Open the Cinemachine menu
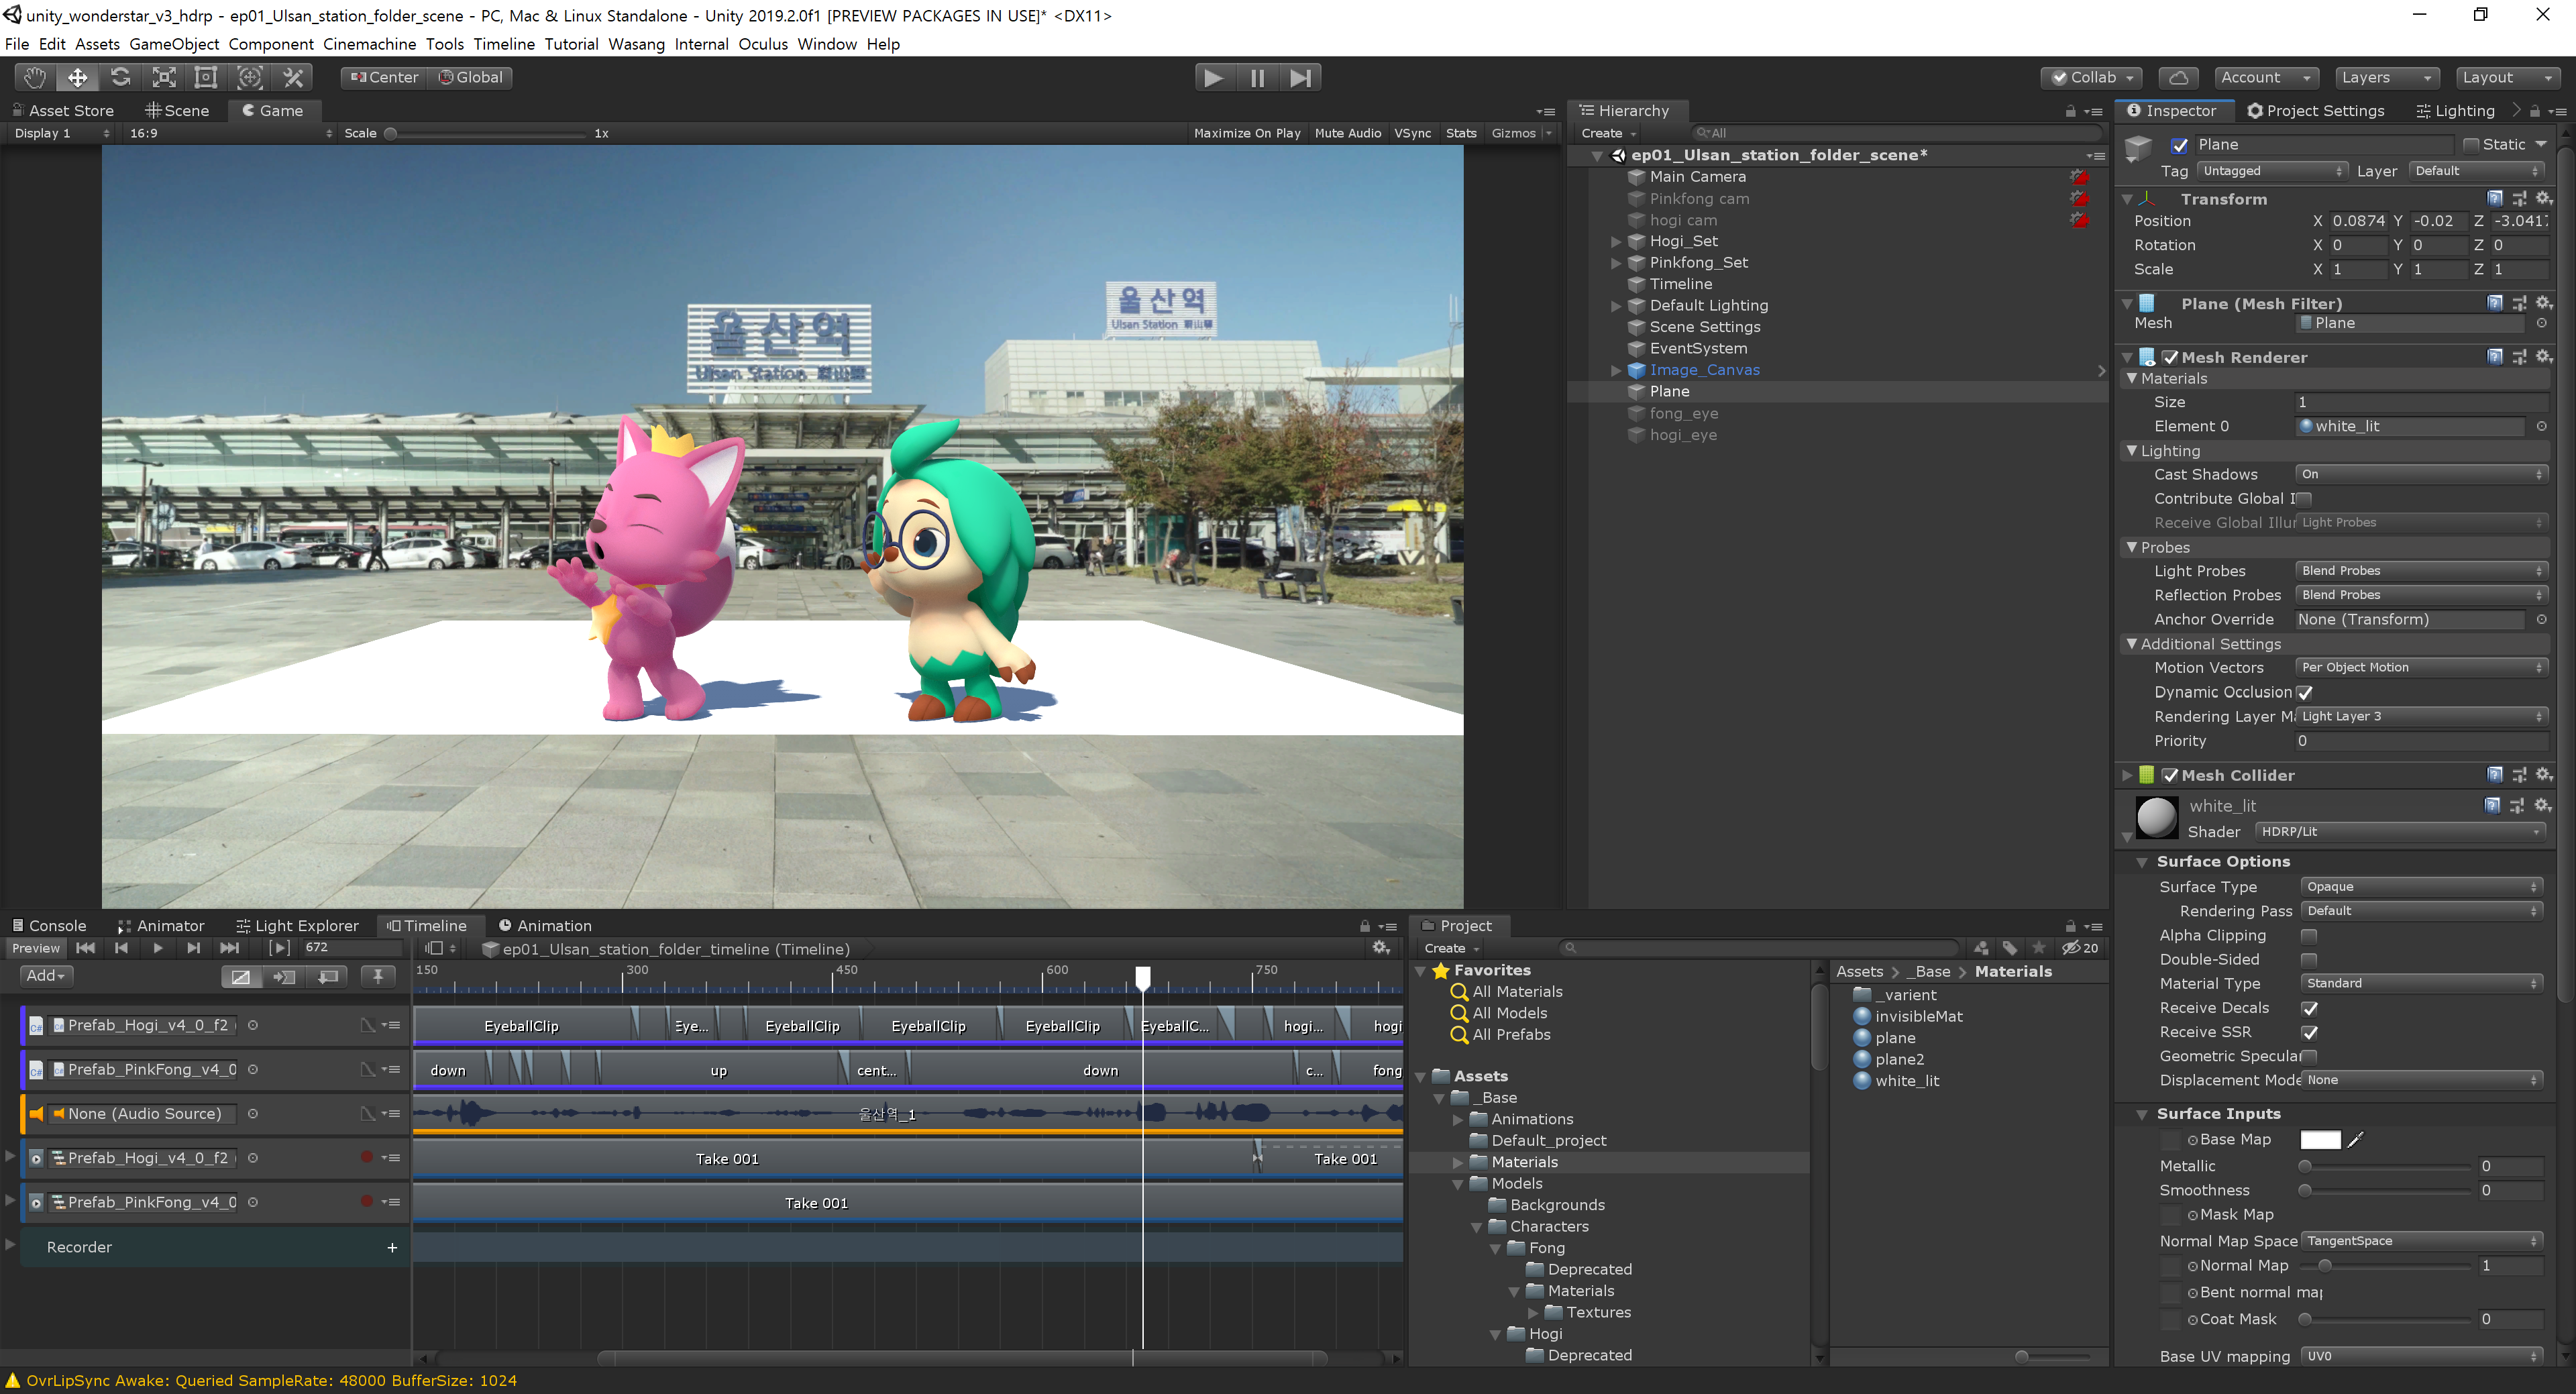2576x1394 pixels. click(x=369, y=44)
